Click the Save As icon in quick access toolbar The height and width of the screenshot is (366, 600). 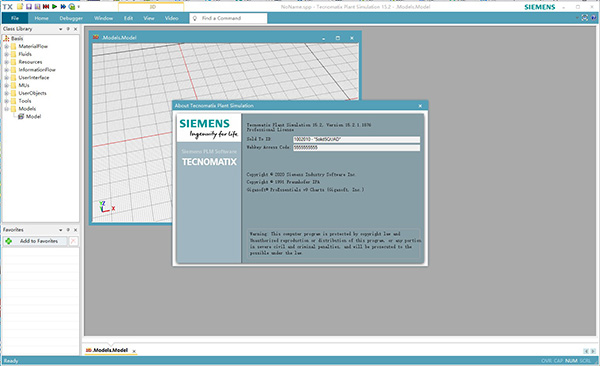click(x=38, y=7)
